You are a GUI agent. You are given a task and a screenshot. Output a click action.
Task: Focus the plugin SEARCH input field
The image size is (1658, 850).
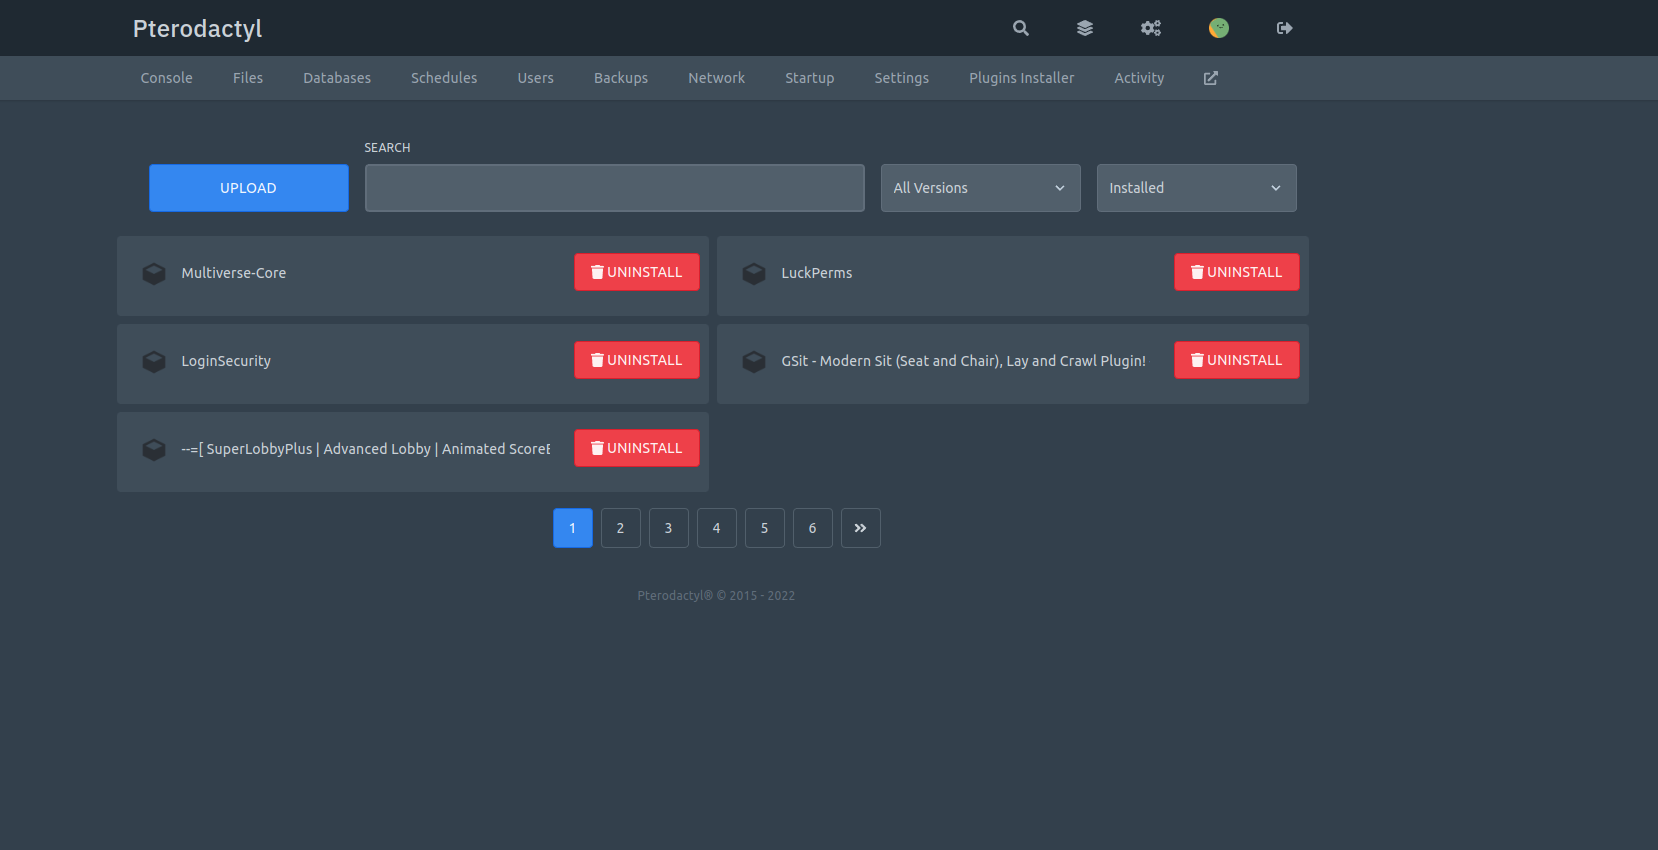pyautogui.click(x=615, y=188)
